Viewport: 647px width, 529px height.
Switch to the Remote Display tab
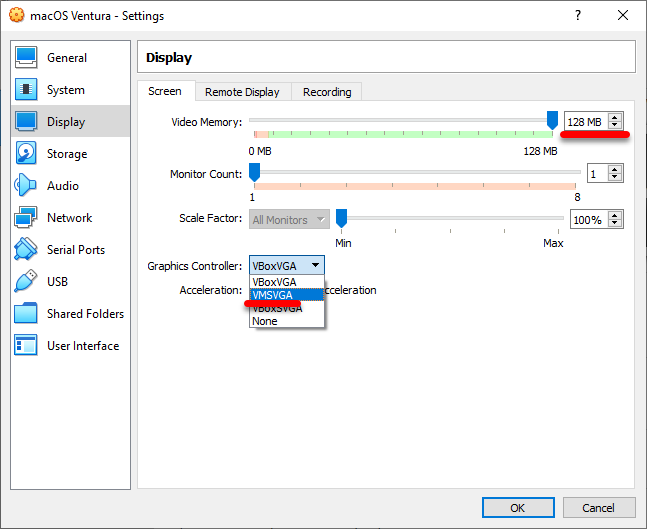[242, 92]
